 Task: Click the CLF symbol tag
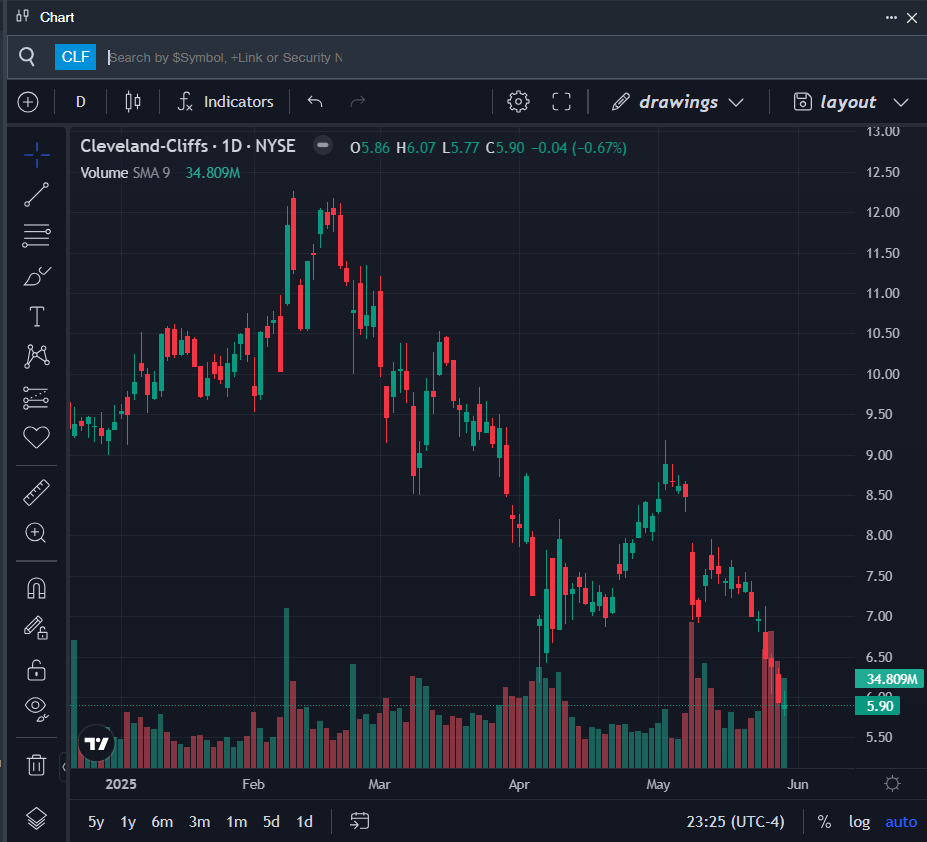[75, 57]
